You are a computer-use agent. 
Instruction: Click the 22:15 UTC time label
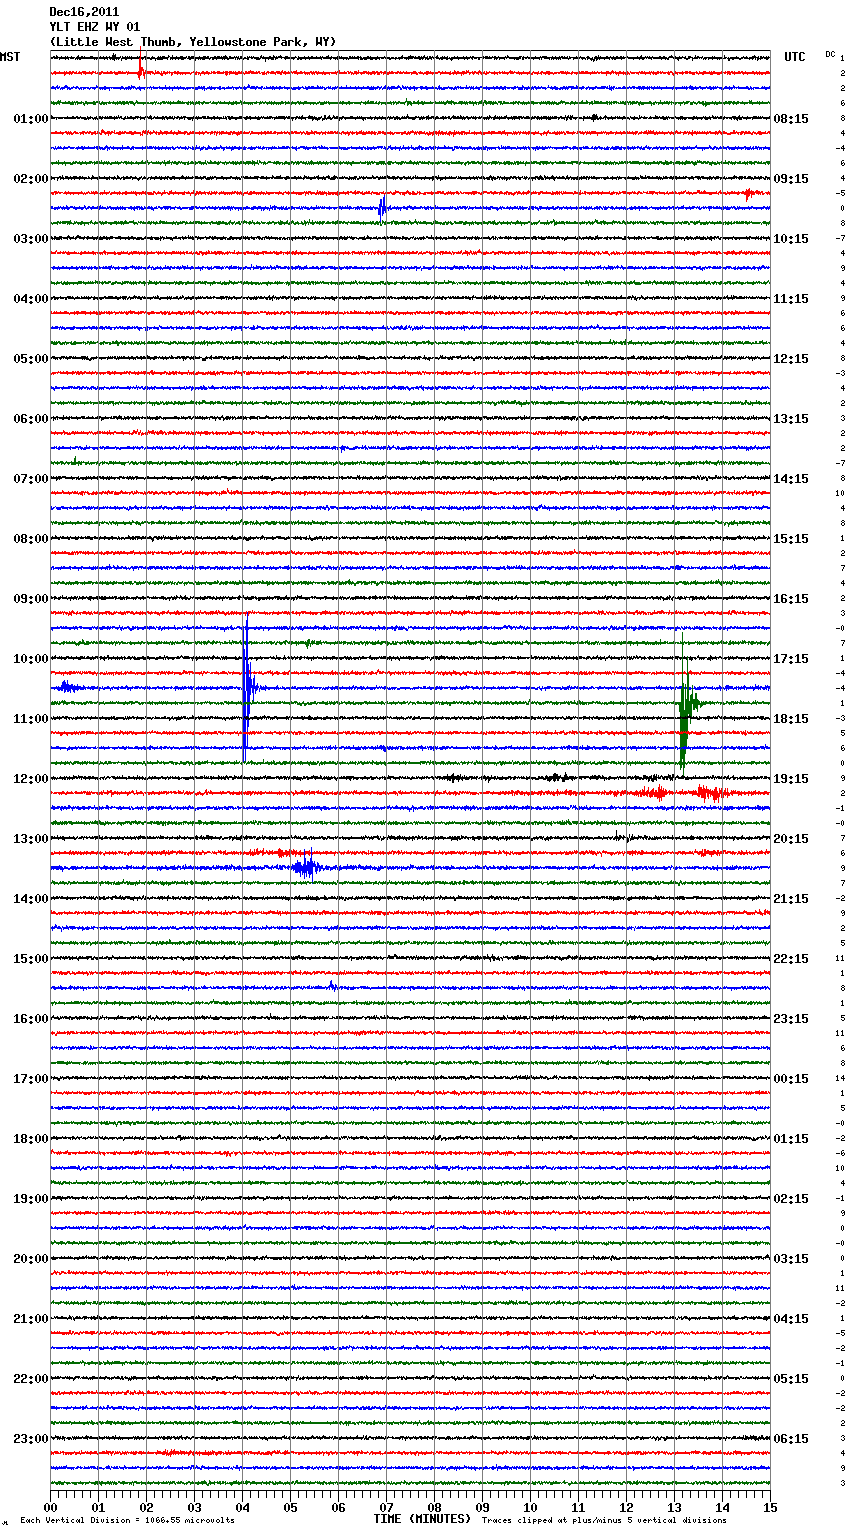[x=791, y=959]
